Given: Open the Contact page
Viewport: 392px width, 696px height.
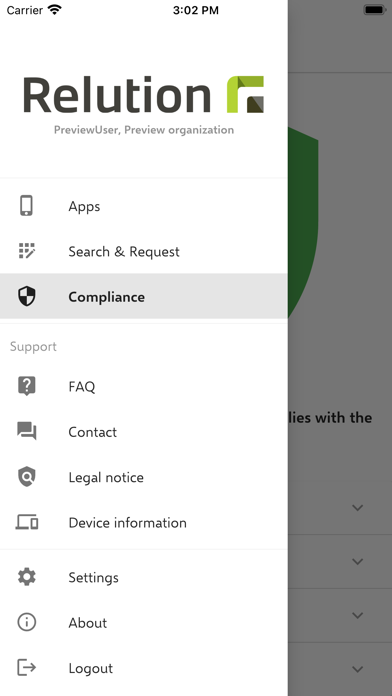Looking at the screenshot, I should [143, 431].
